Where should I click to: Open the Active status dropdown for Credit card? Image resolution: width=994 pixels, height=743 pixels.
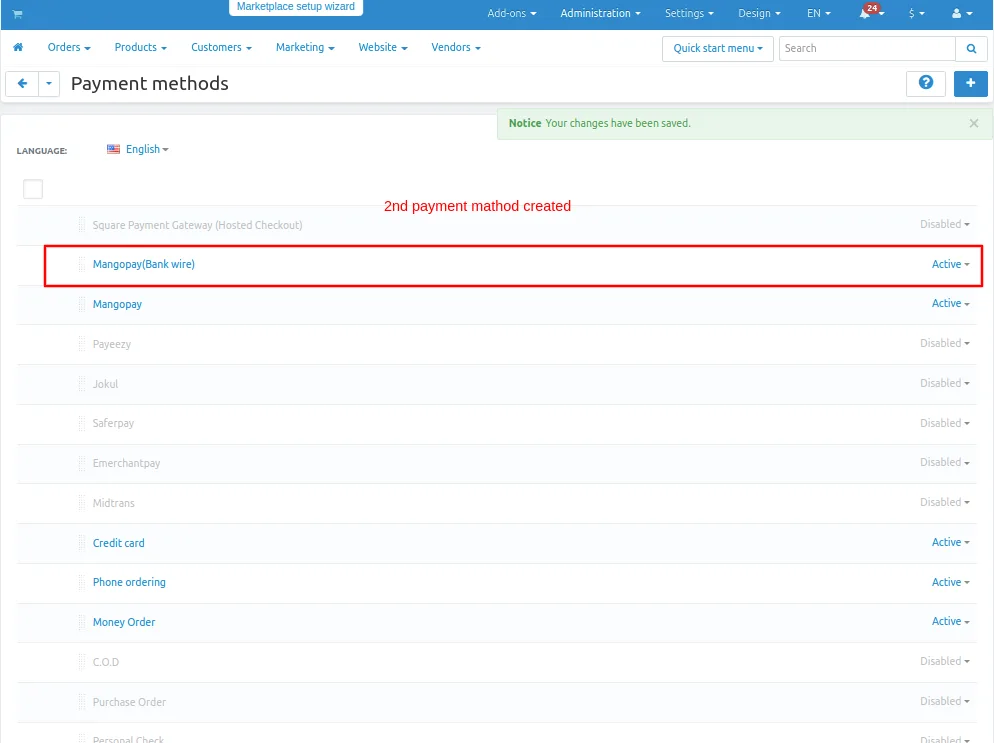pos(950,542)
